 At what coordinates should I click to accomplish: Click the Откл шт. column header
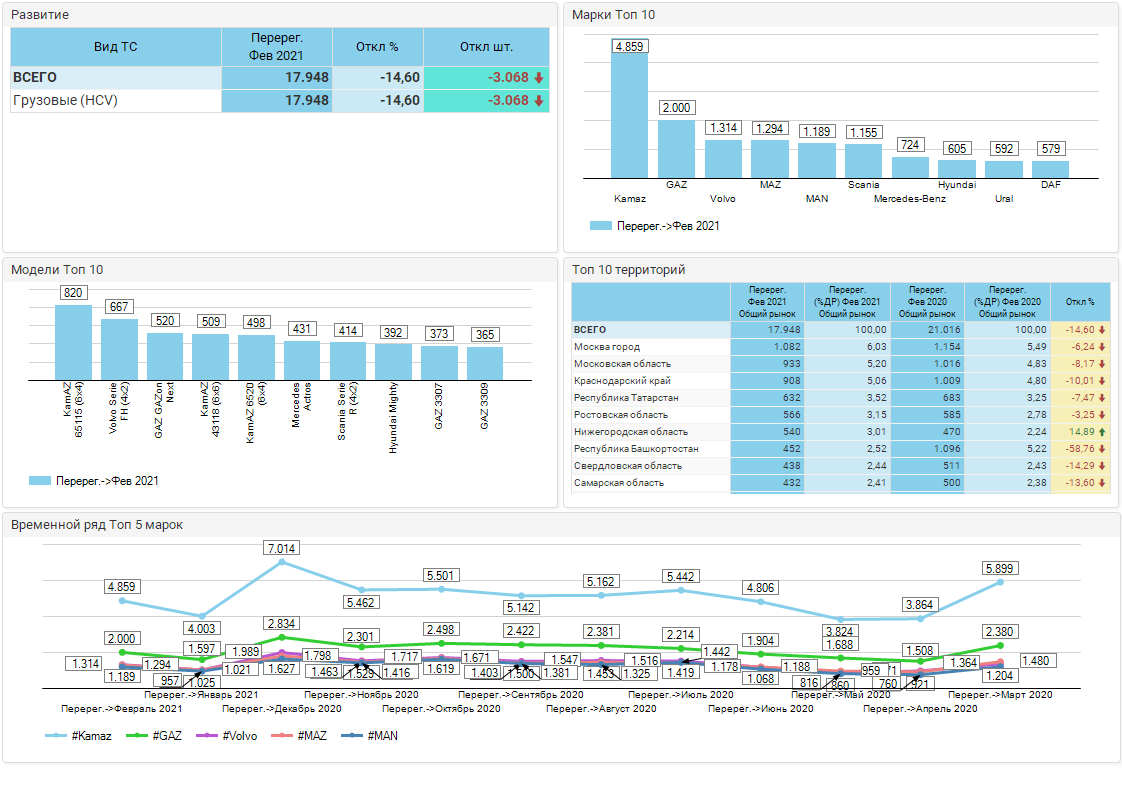coord(486,47)
